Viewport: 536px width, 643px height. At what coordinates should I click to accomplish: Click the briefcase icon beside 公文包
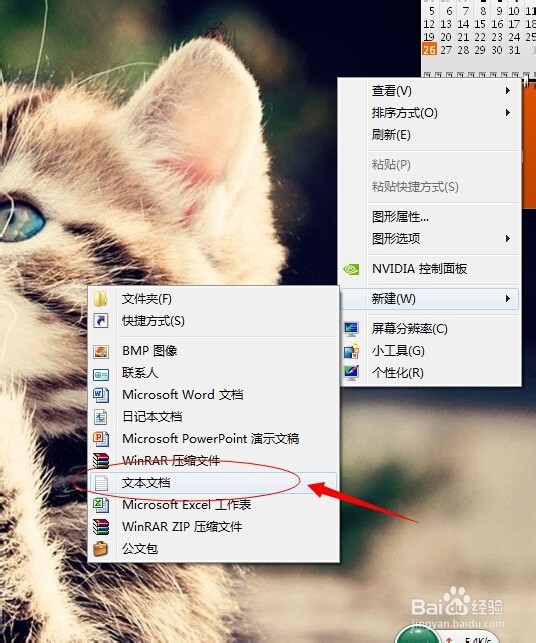[100, 549]
